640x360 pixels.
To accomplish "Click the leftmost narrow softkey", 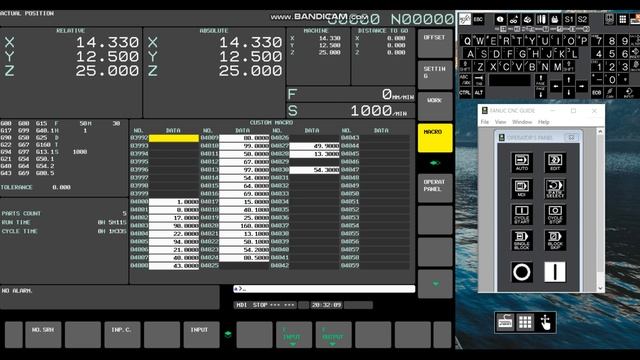I will pos(13,335).
